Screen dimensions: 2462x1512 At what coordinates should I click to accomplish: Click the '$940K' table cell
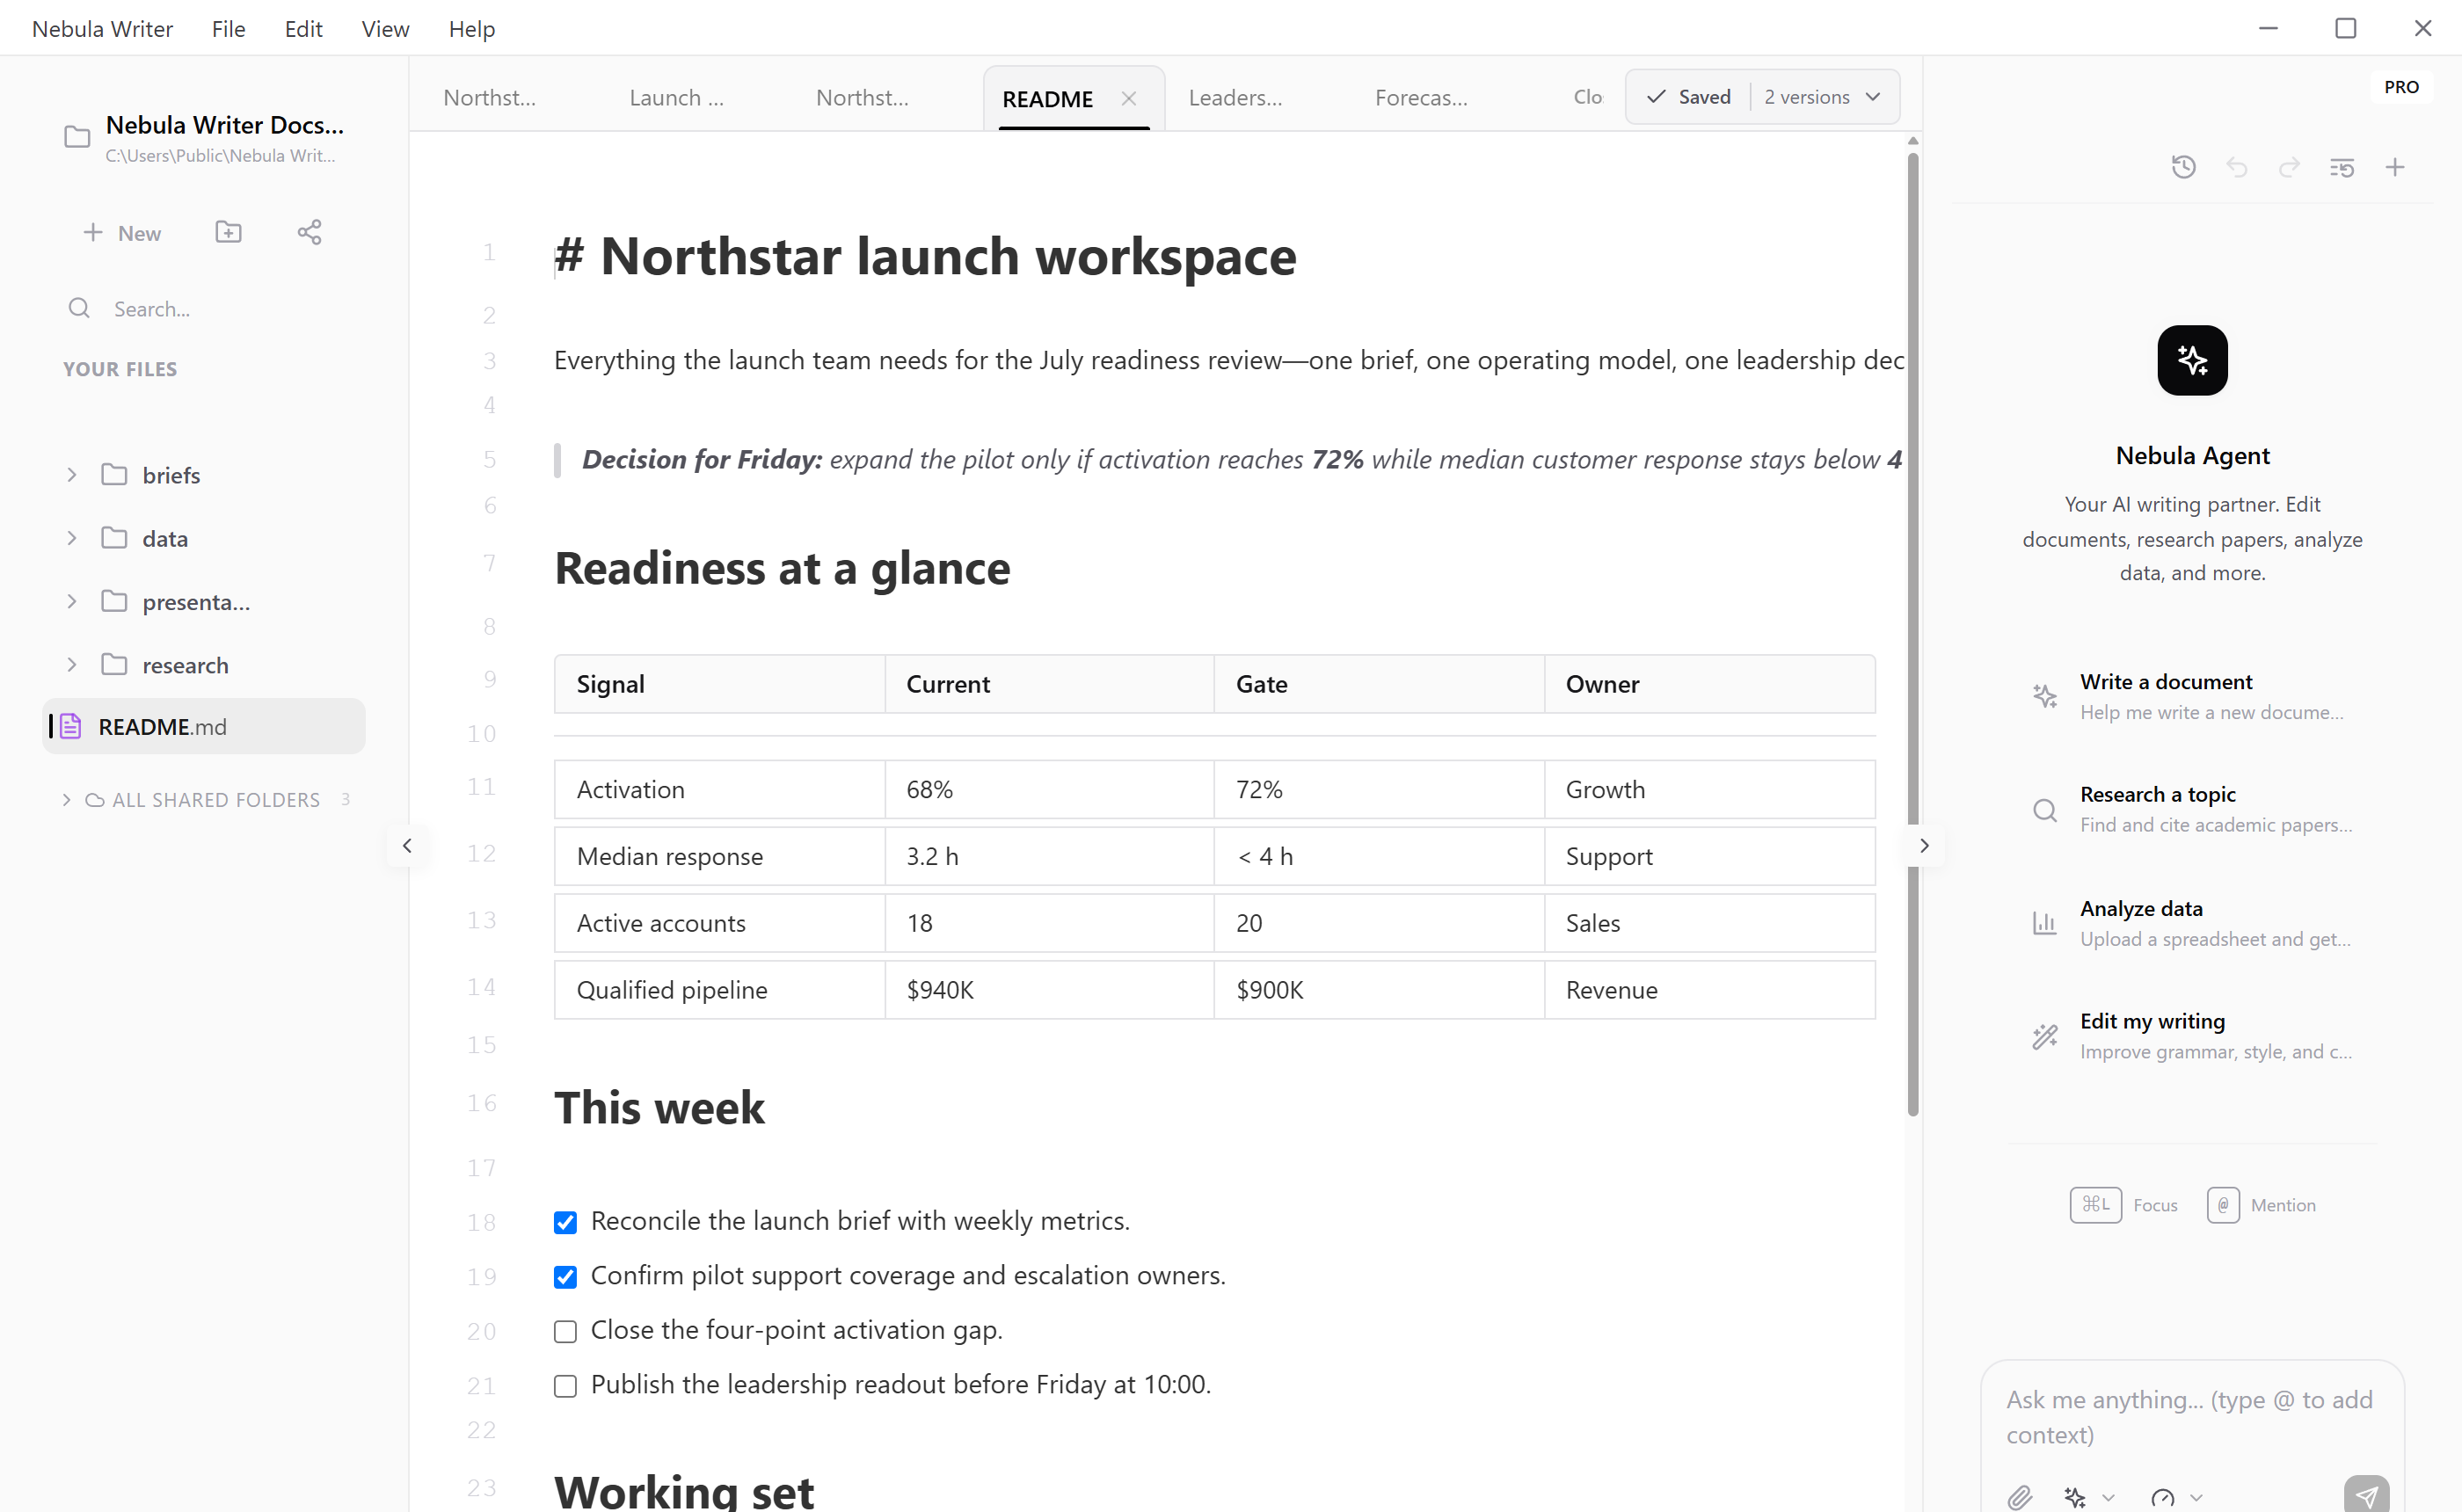point(1049,990)
